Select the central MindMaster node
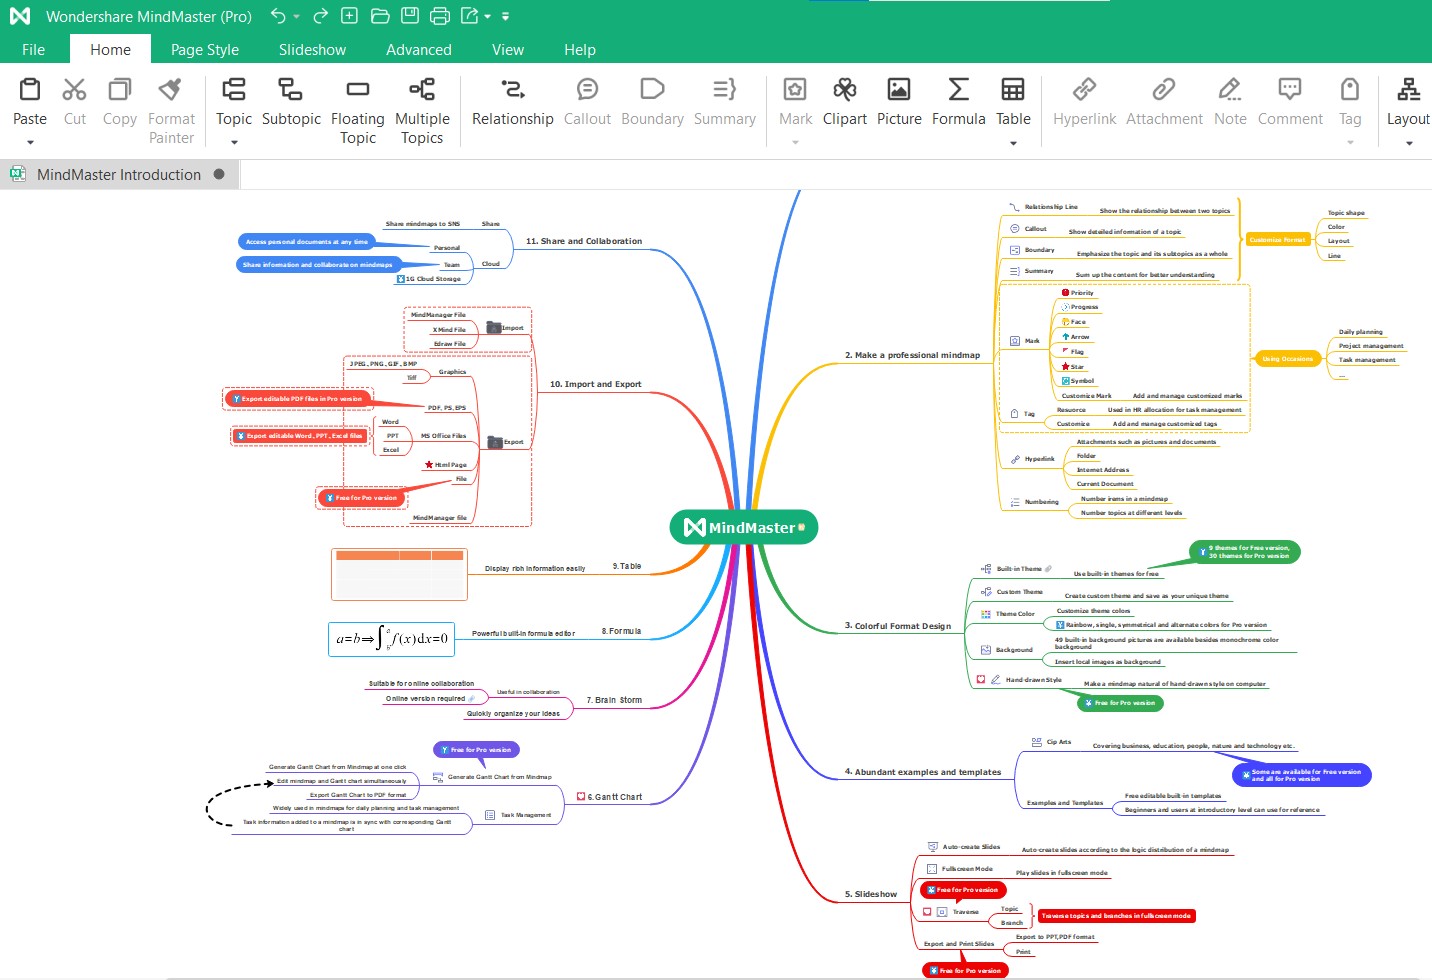Viewport: 1432px width, 980px height. click(744, 527)
